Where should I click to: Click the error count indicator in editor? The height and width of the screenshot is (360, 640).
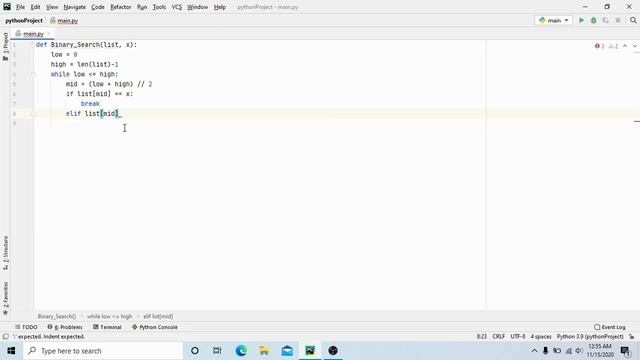600,46
